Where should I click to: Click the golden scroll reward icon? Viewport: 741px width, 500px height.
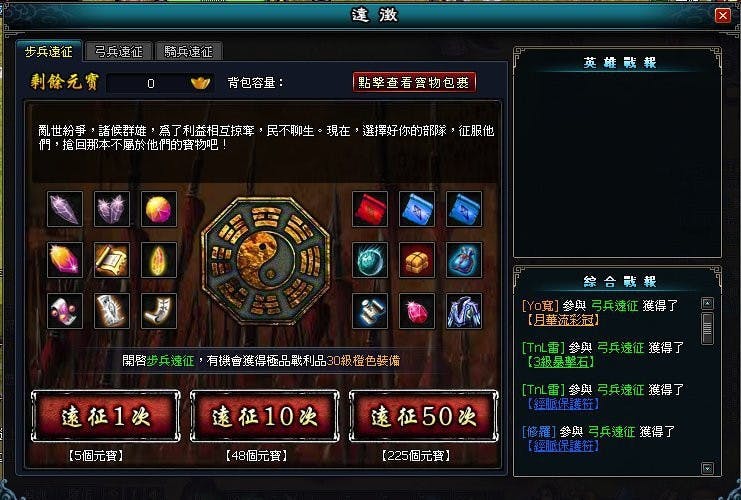coord(112,260)
